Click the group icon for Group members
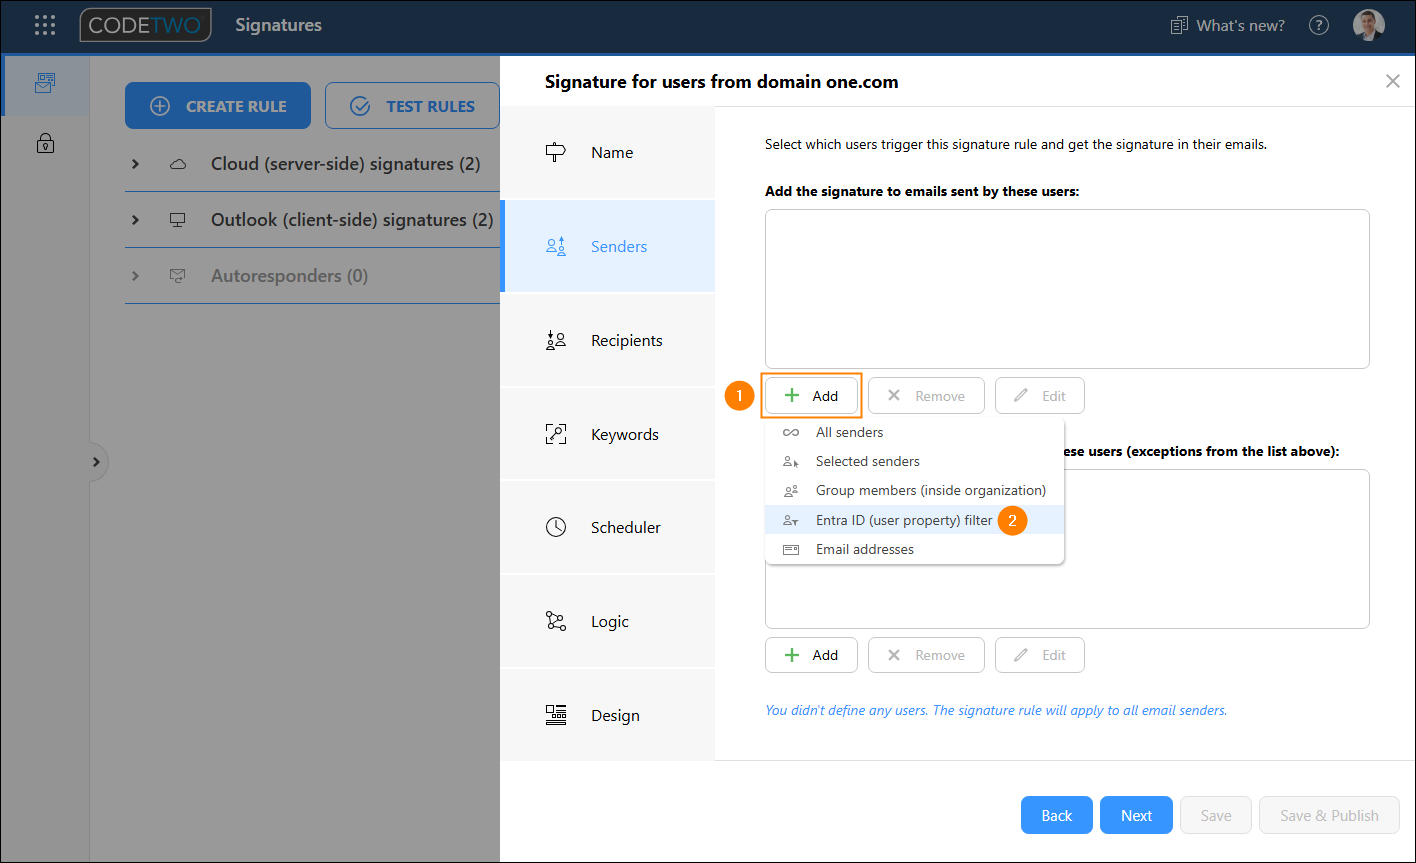Image resolution: width=1416 pixels, height=863 pixels. [791, 490]
